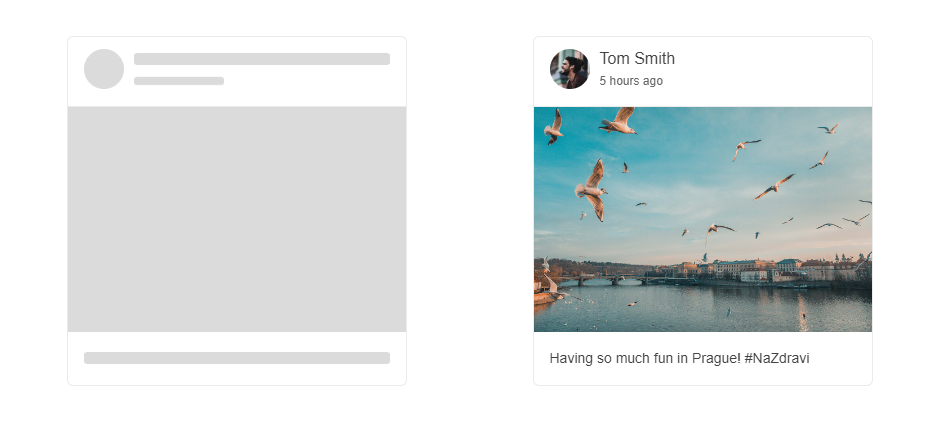930x426 pixels.
Task: Click the short grey timestamp placeholder bar
Action: (179, 81)
